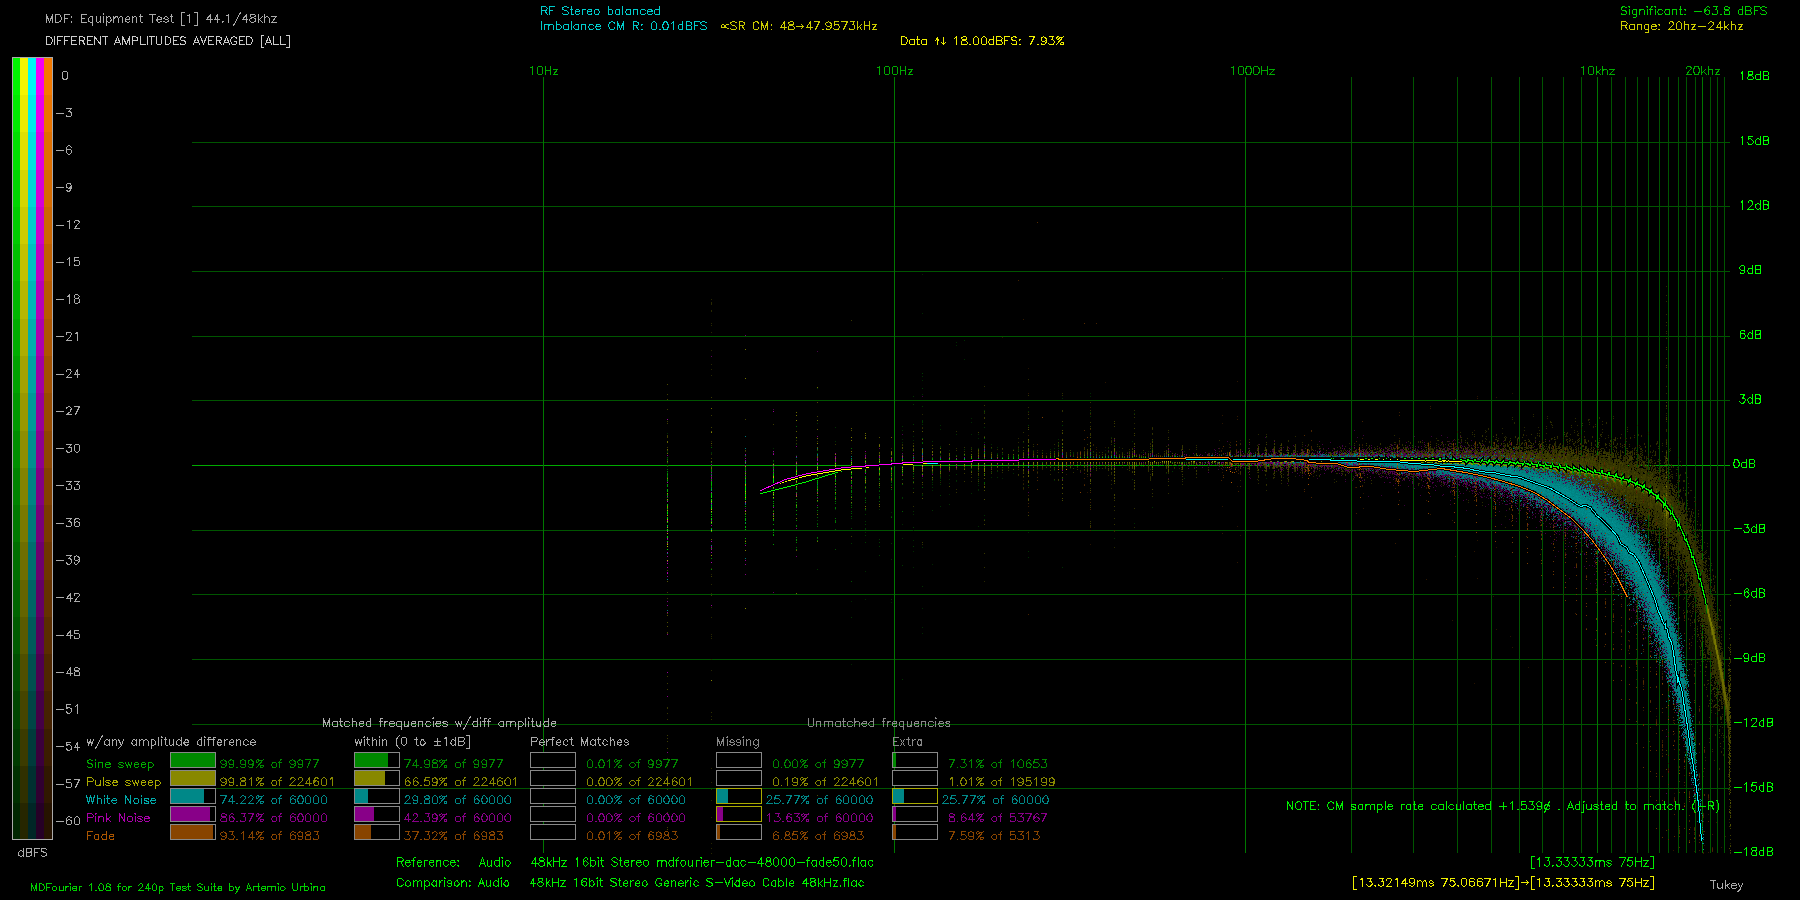Click the yellow Pulse sweep any-difference bar
Image resolution: width=1800 pixels, height=900 pixels.
[x=193, y=779]
